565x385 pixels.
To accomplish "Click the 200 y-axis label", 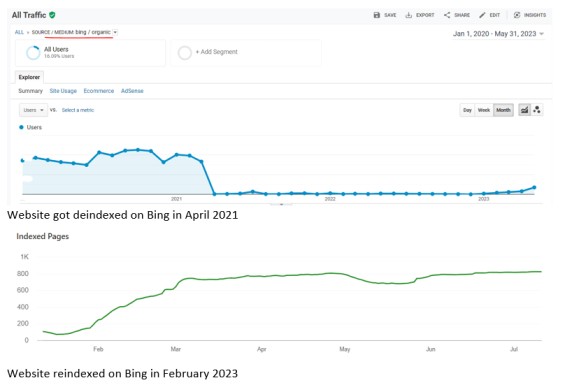I will (23, 323).
